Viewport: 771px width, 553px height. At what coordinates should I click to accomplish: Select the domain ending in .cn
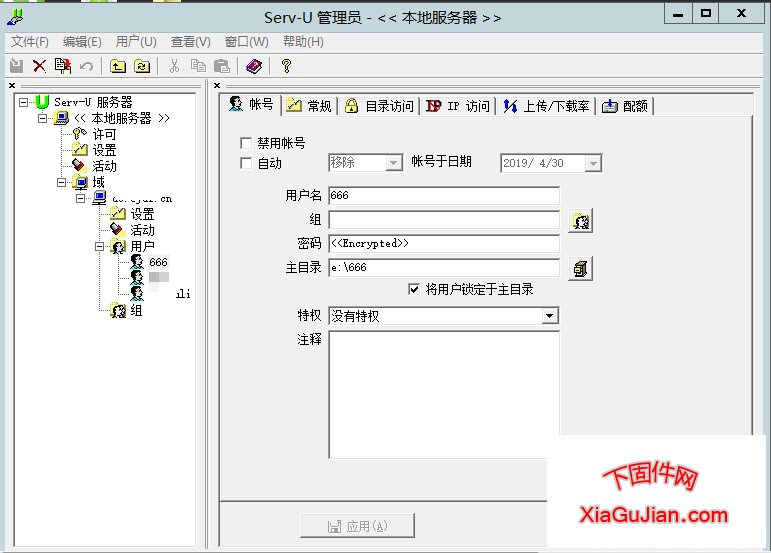click(142, 198)
